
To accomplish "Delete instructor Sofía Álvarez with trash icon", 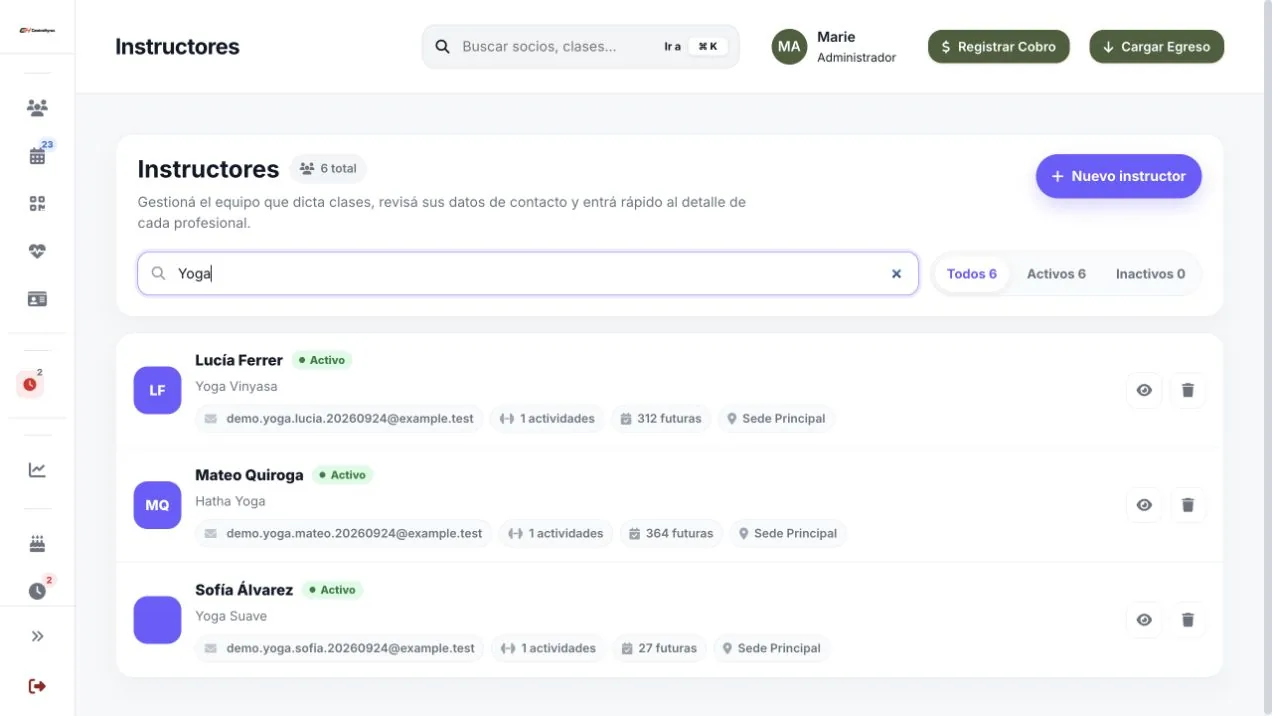I will 1188,620.
